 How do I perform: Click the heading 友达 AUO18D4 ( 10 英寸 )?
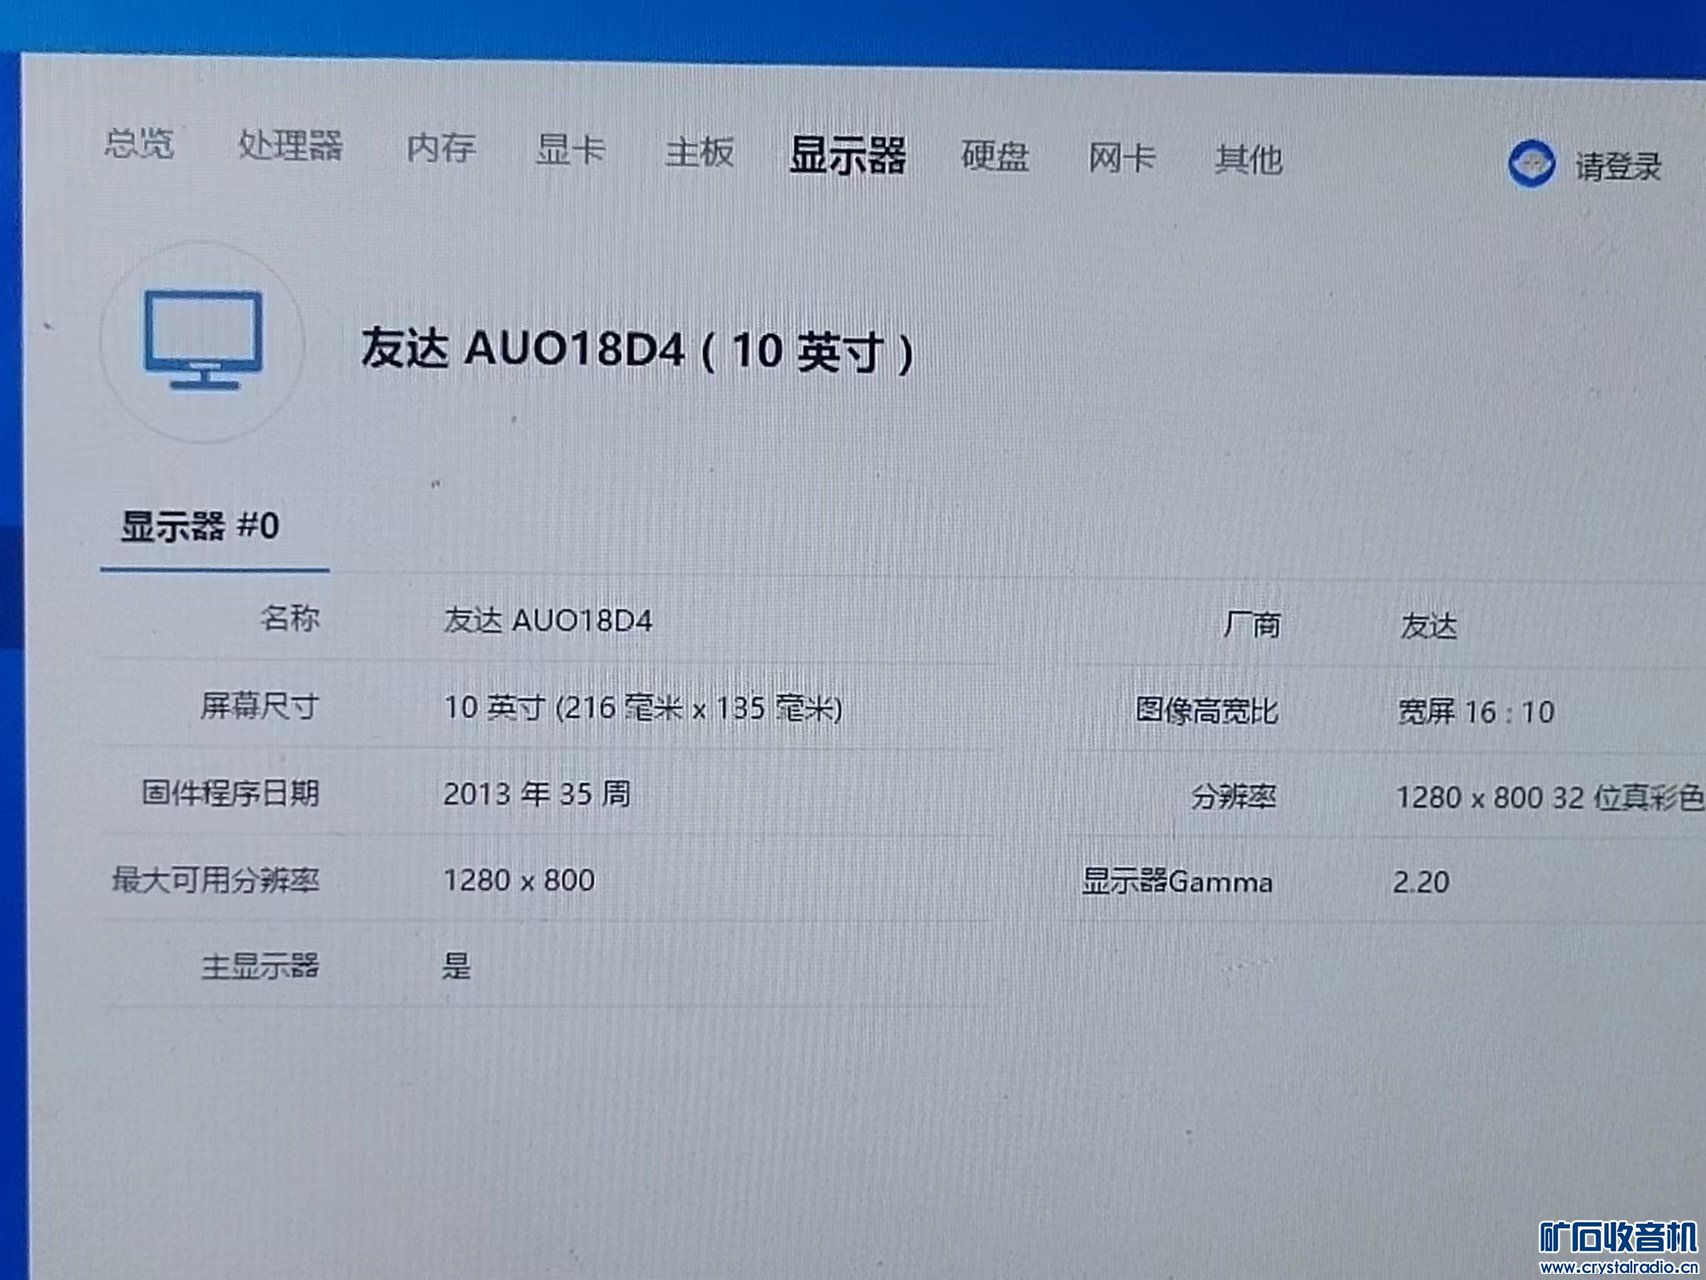point(637,350)
